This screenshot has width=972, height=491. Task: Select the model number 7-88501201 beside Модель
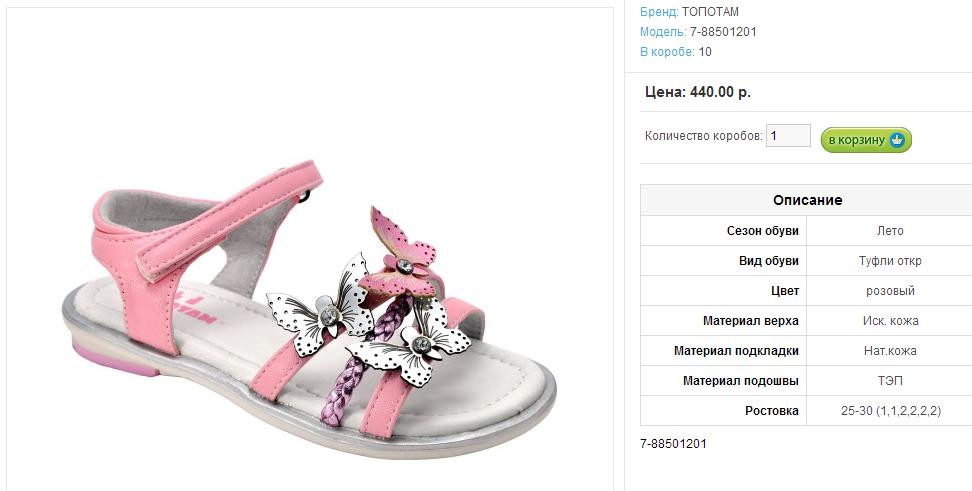point(723,32)
